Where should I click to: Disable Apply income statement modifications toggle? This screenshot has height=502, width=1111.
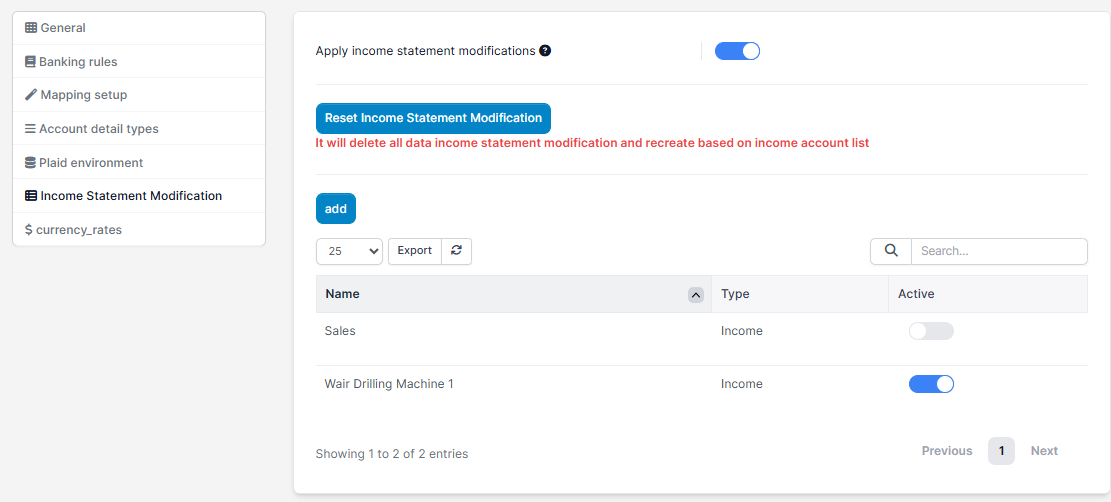tap(737, 51)
